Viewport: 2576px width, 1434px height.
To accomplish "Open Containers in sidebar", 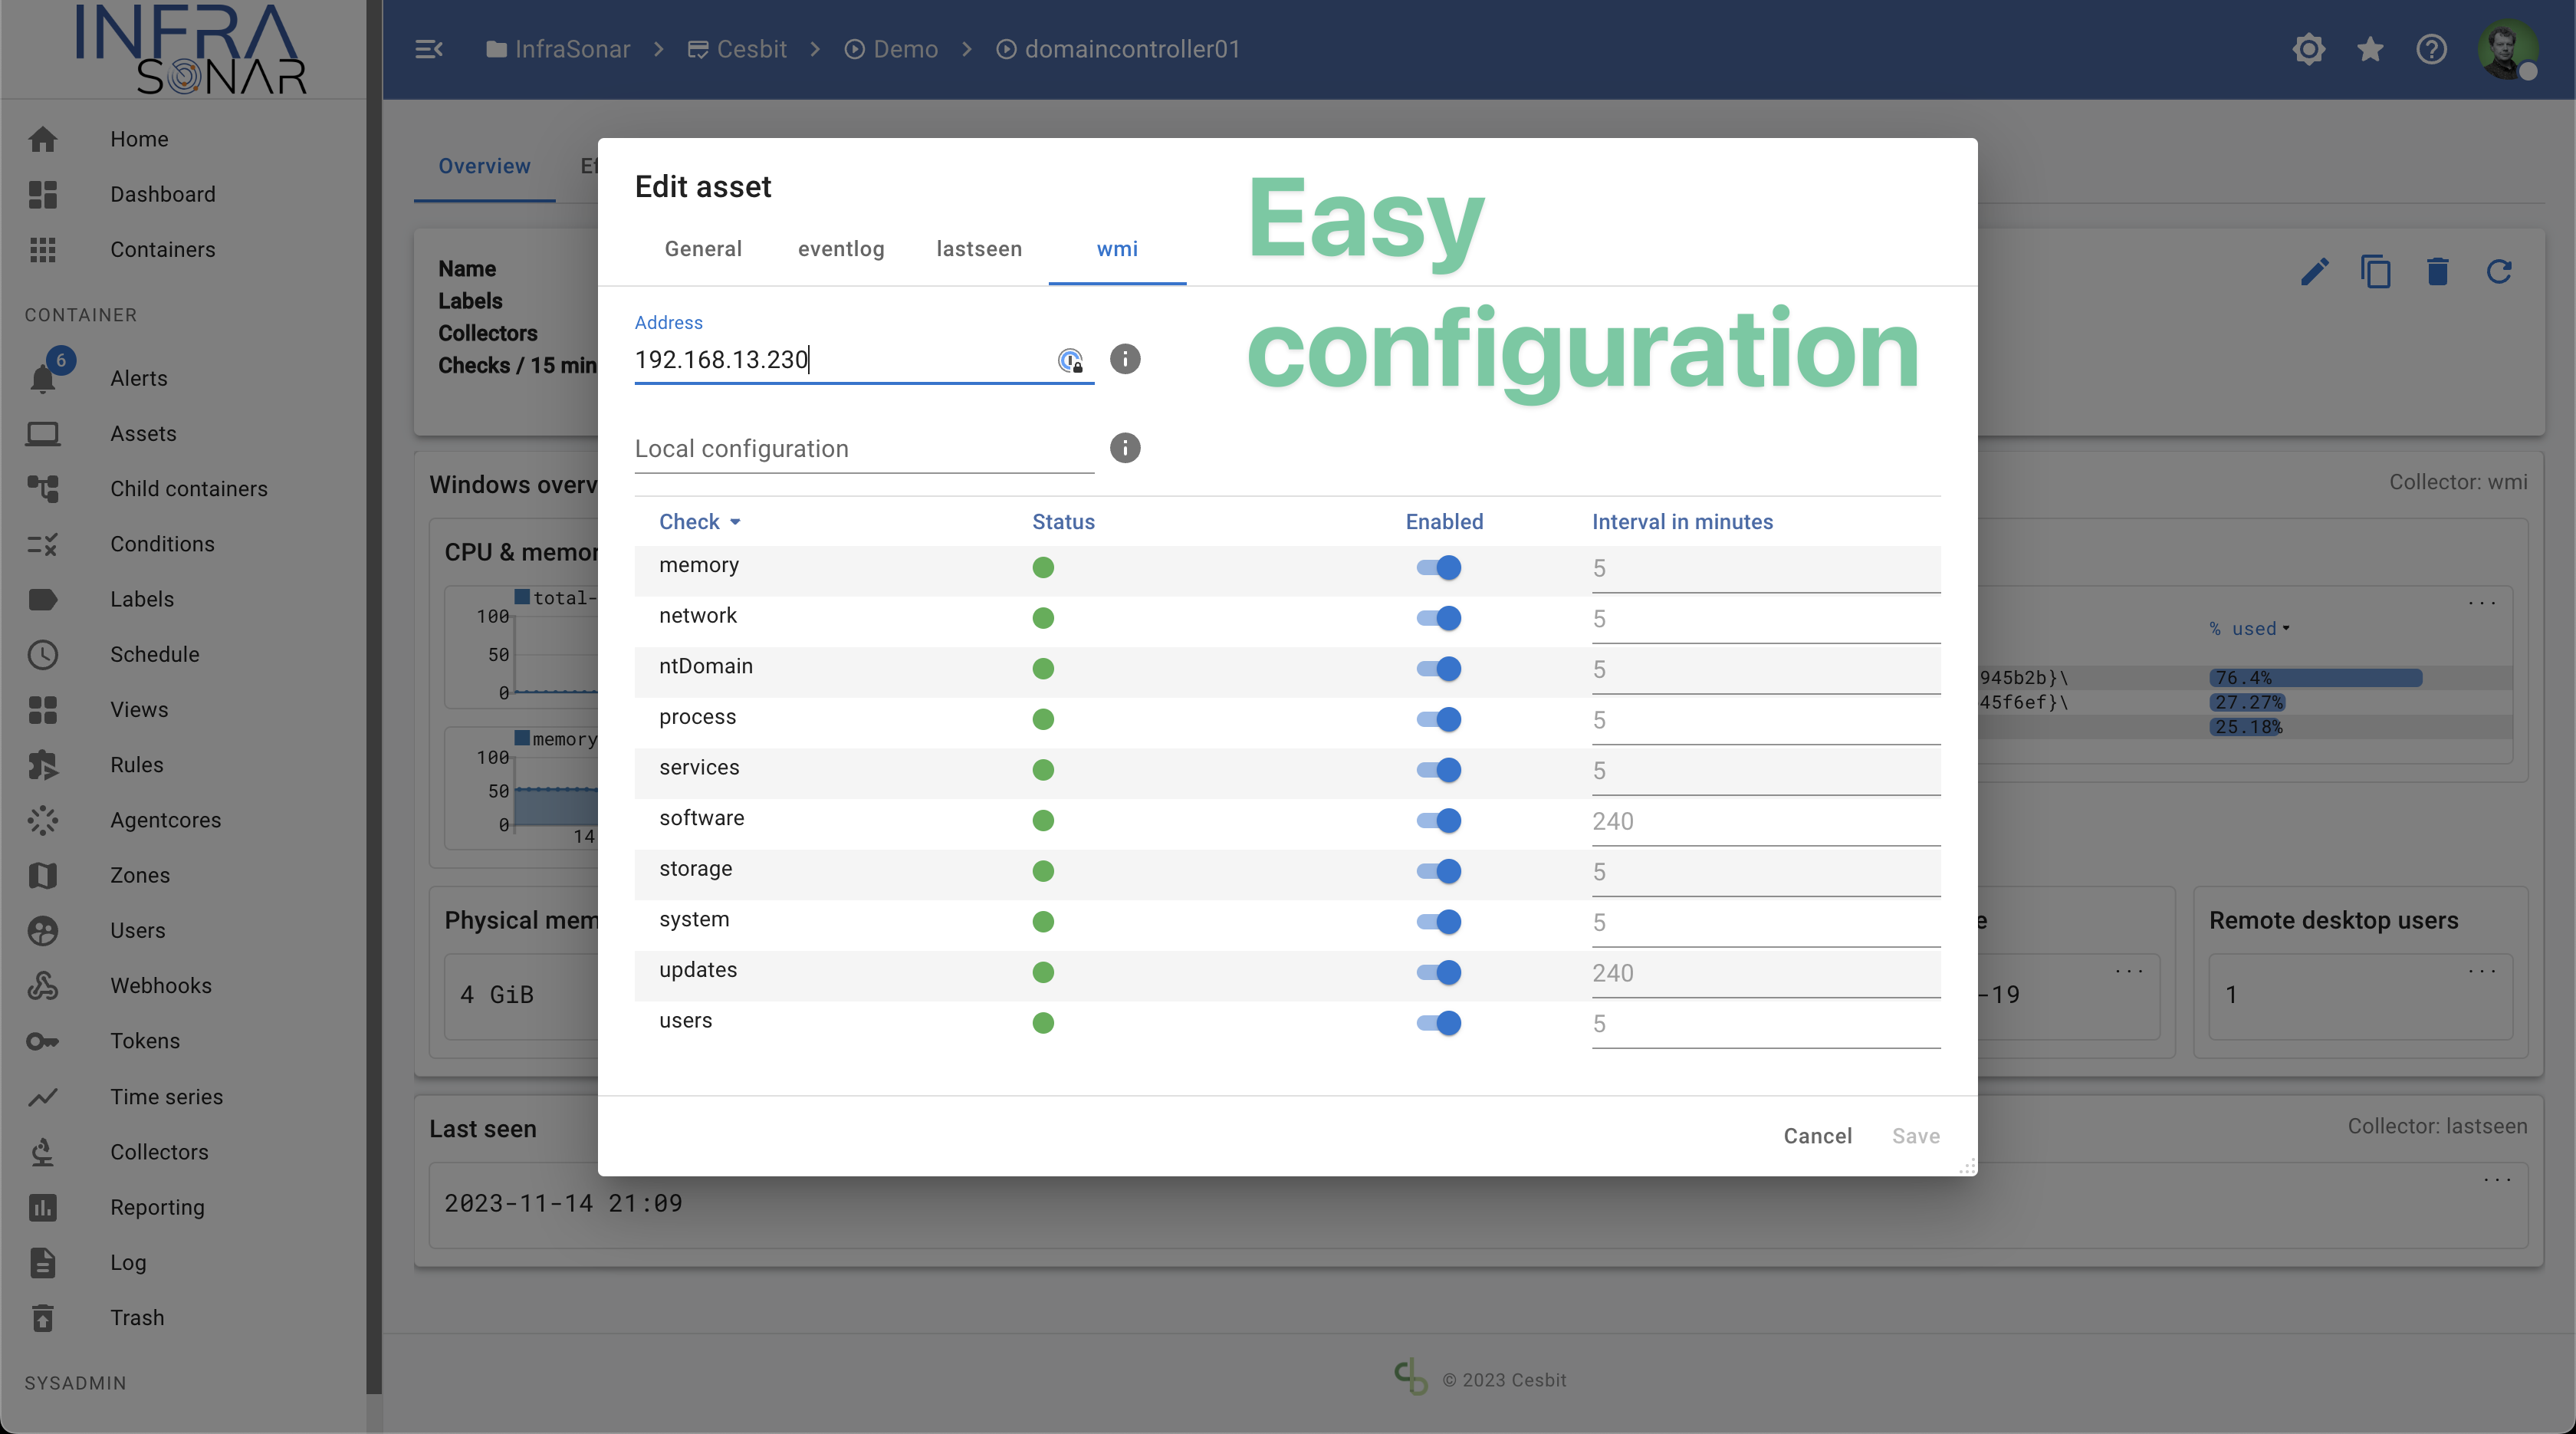I will pyautogui.click(x=162, y=249).
